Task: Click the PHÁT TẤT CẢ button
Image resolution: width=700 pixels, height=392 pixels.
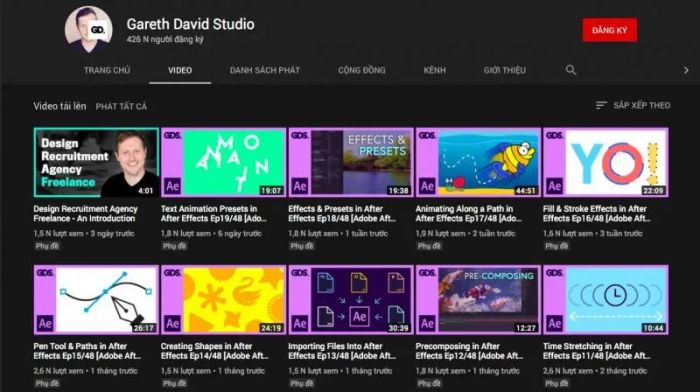Action: click(121, 106)
